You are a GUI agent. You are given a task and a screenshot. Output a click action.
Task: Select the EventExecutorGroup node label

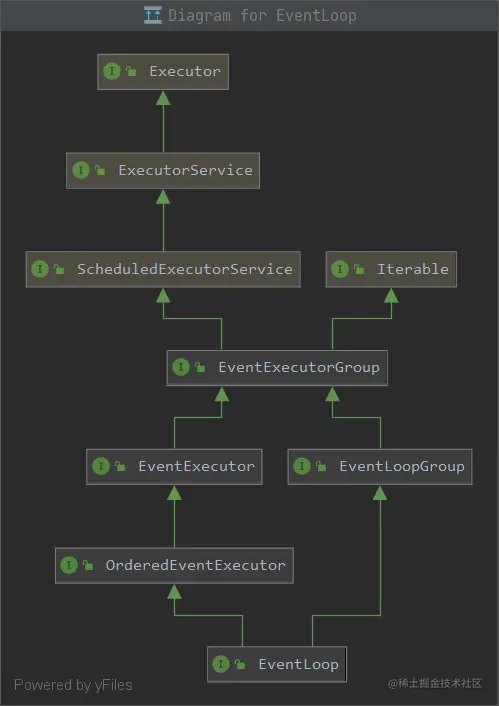(299, 367)
